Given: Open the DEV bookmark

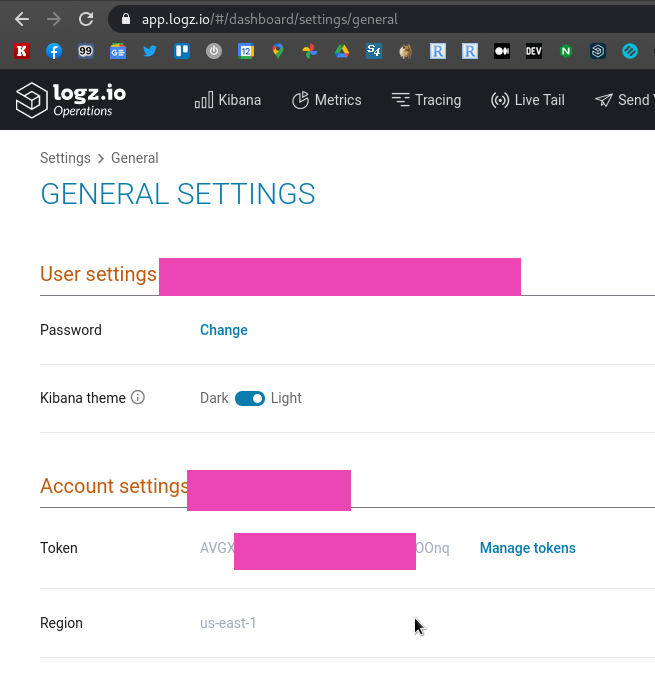Looking at the screenshot, I should [534, 51].
